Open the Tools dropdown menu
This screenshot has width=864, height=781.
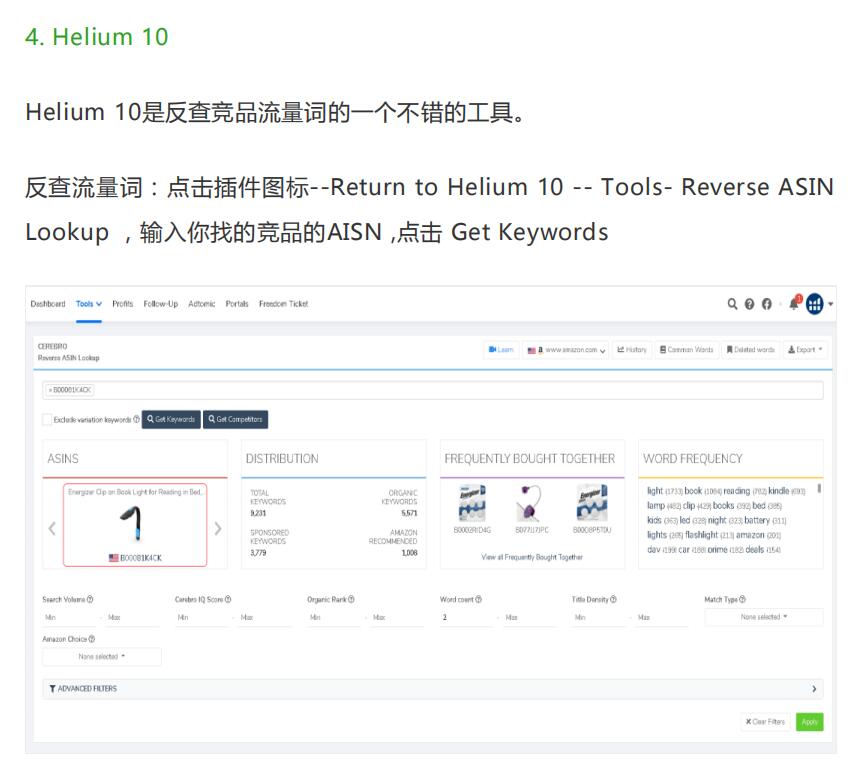tap(89, 304)
